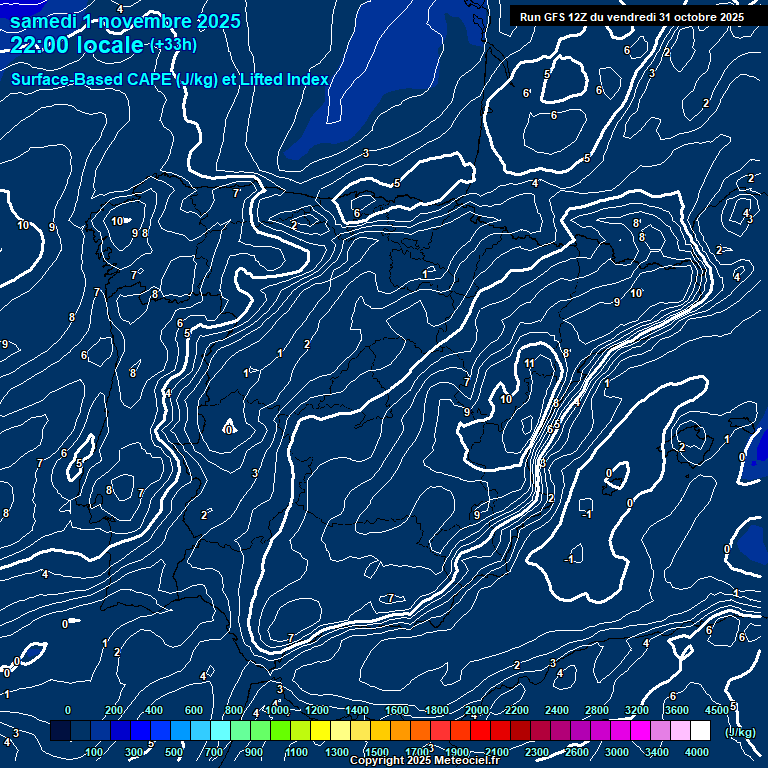
Task: Click the '22:00 locale' time text
Action: coord(77,45)
